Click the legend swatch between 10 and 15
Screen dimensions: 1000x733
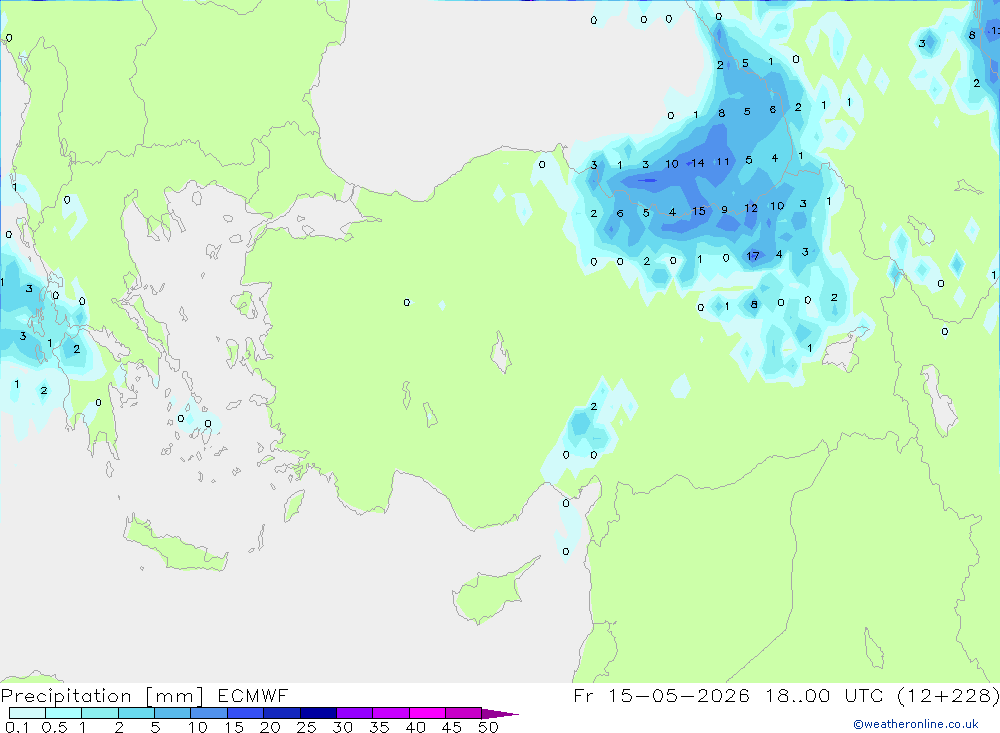click(209, 713)
